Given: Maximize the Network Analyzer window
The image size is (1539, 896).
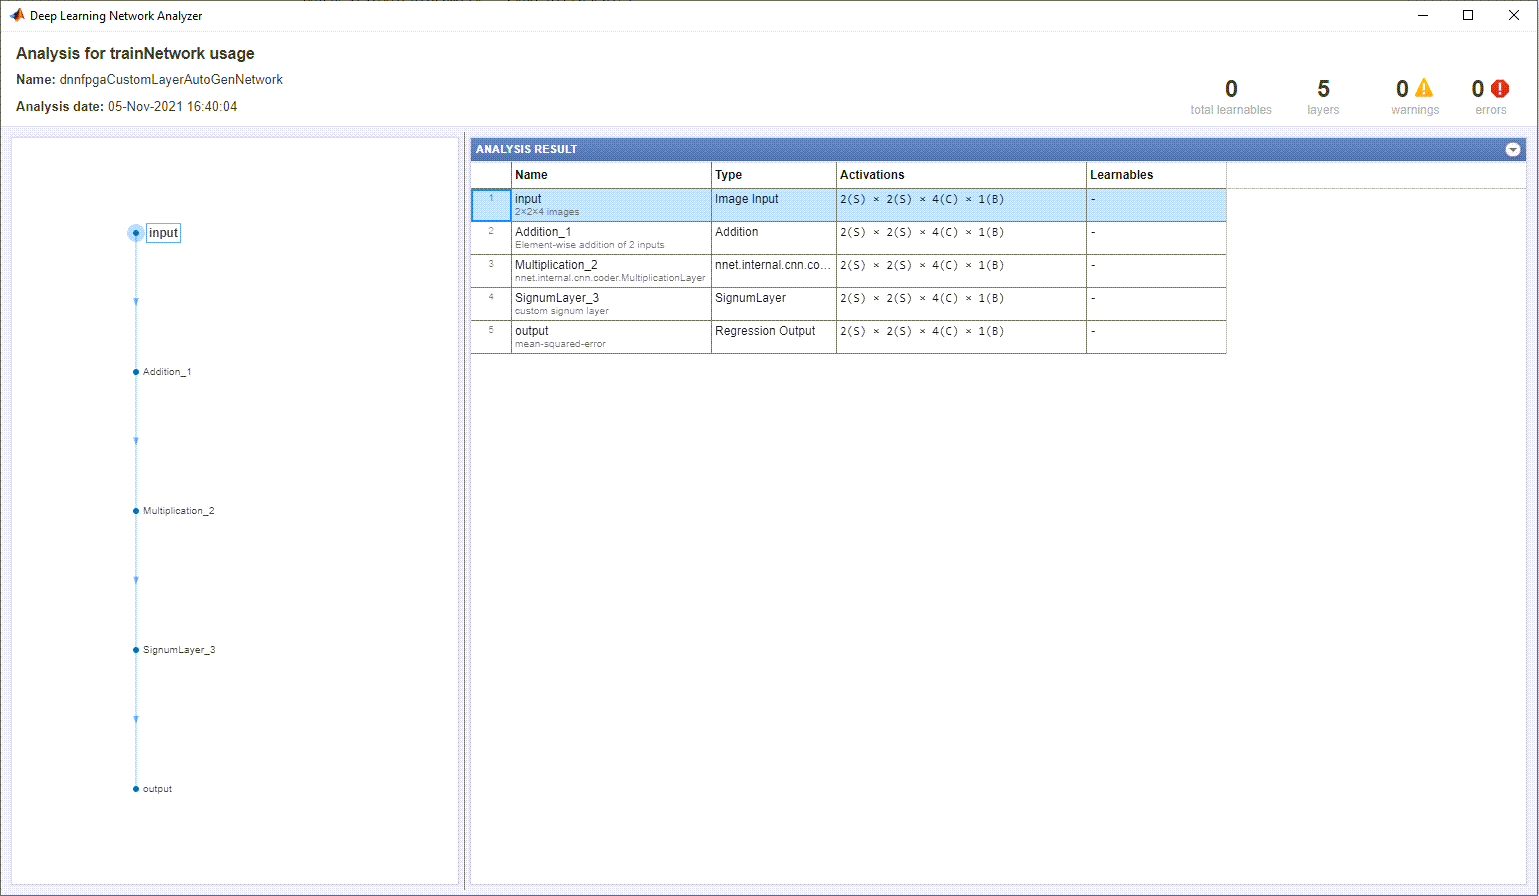Looking at the screenshot, I should coord(1468,15).
